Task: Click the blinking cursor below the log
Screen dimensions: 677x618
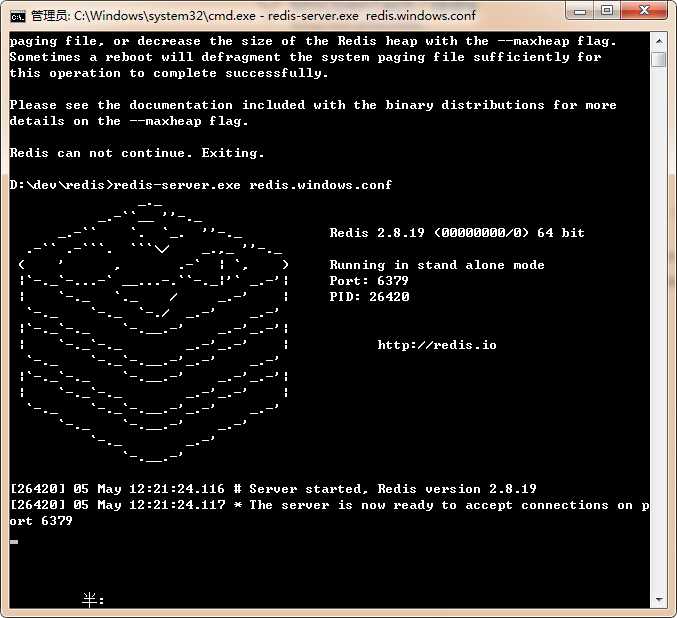Action: [x=14, y=542]
